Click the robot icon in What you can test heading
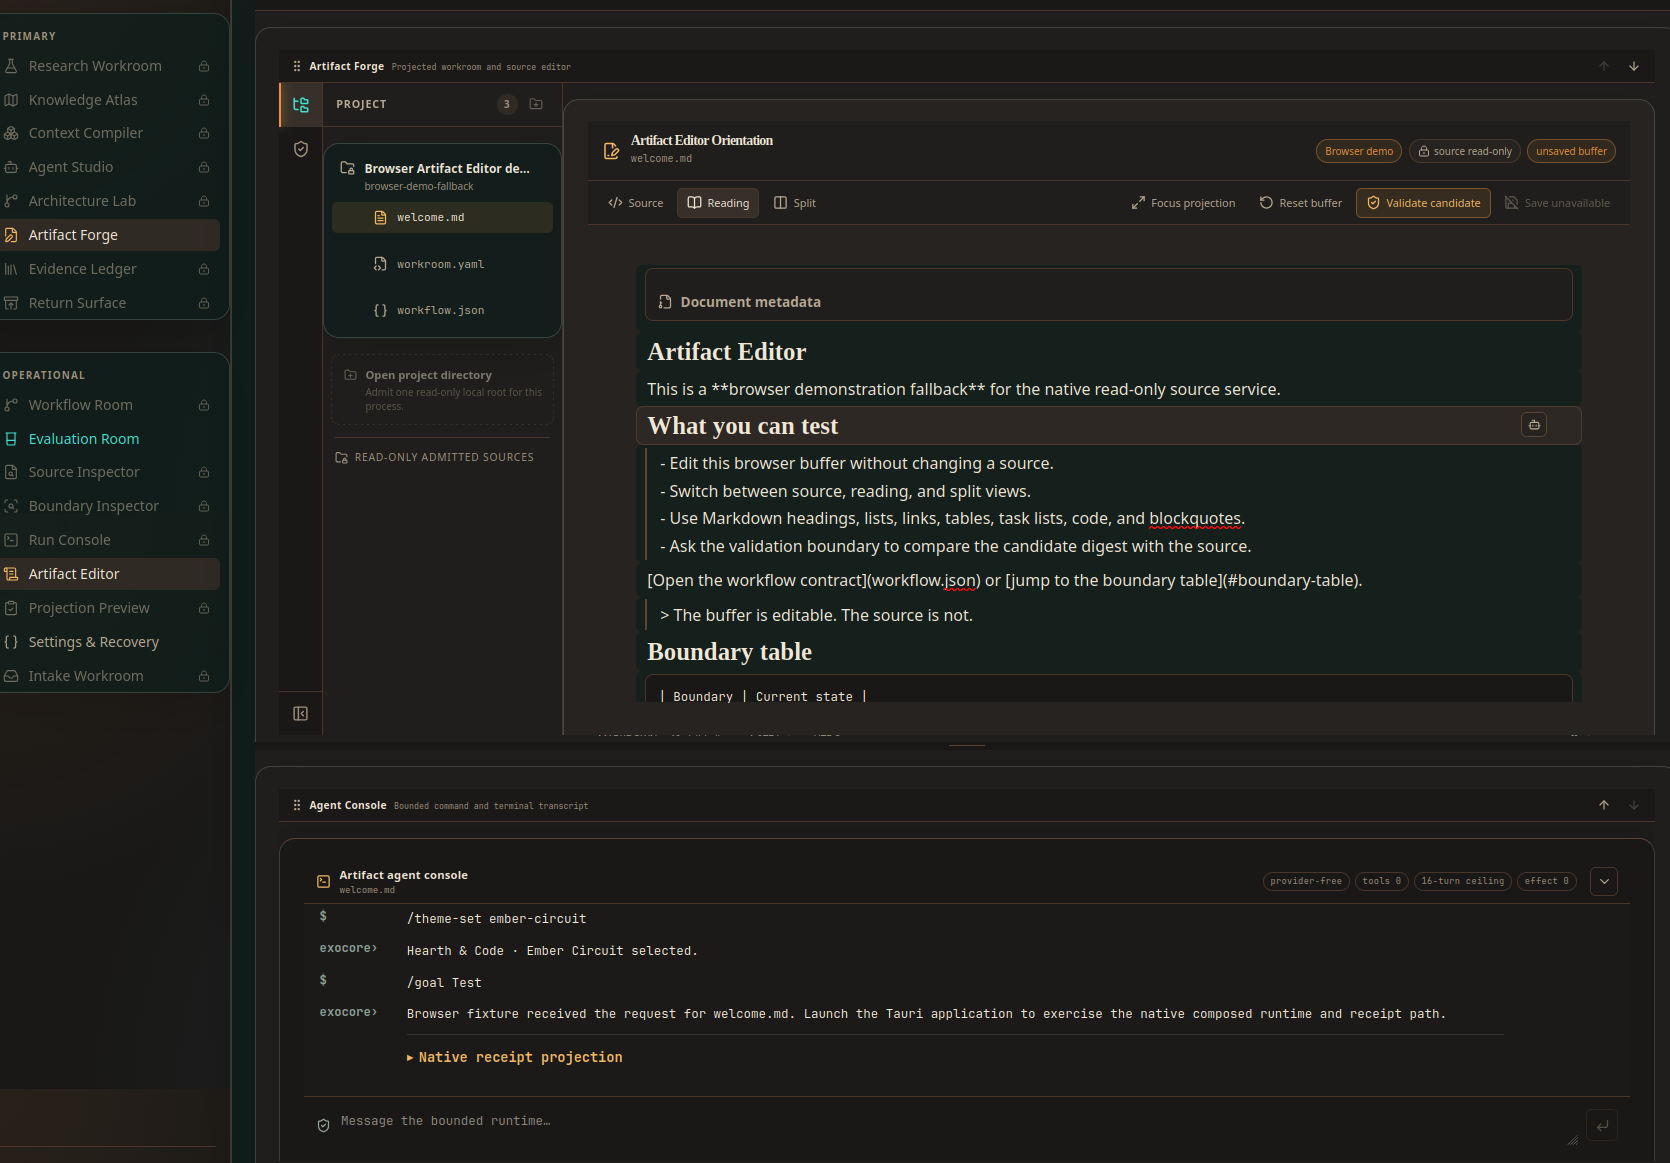The height and width of the screenshot is (1163, 1670). 1534,425
